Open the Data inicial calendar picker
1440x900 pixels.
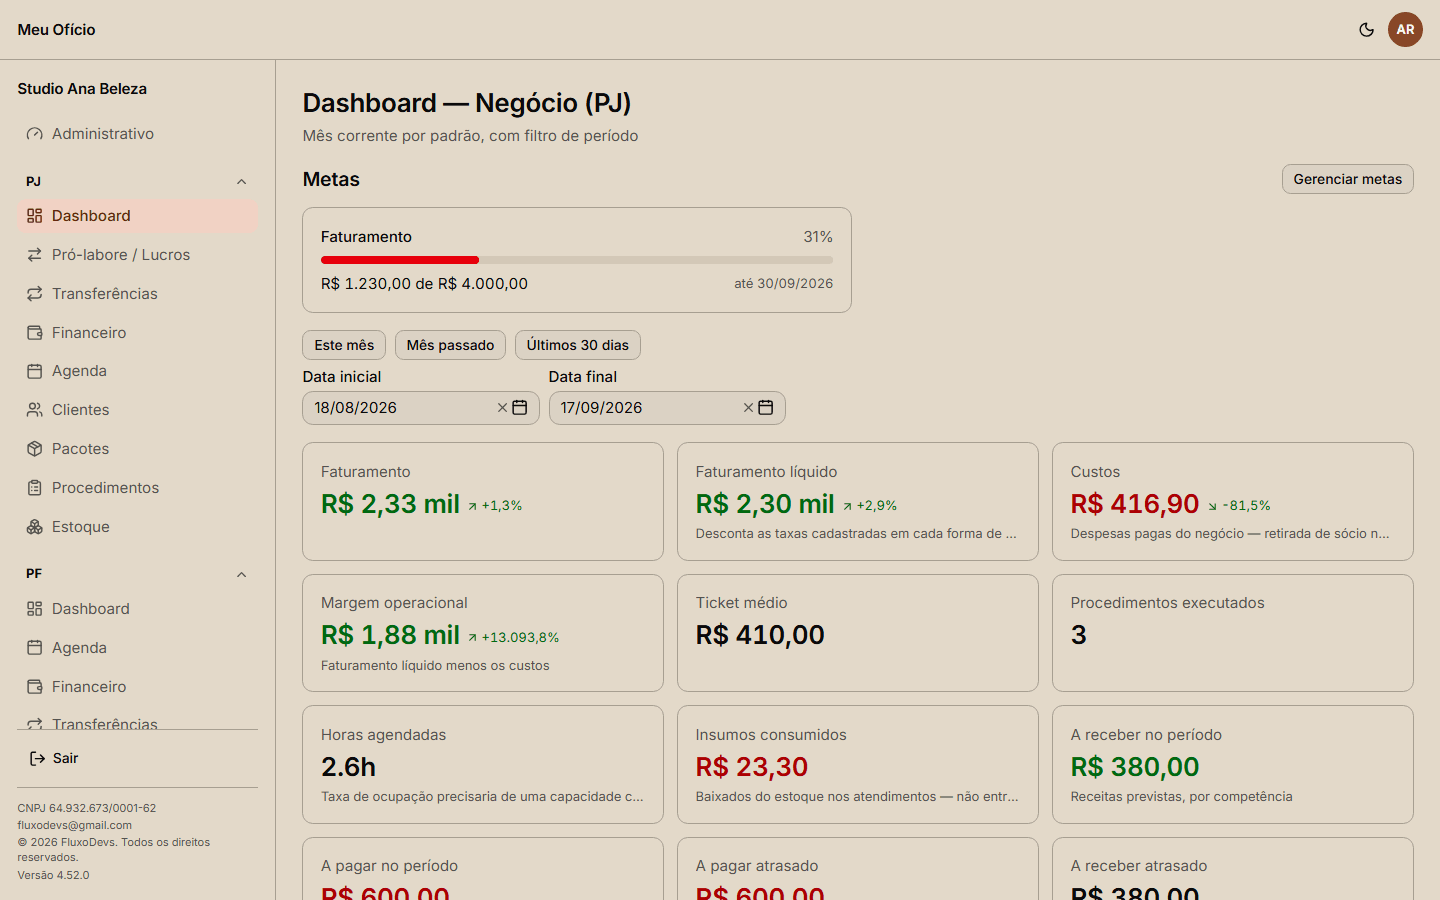pyautogui.click(x=520, y=408)
